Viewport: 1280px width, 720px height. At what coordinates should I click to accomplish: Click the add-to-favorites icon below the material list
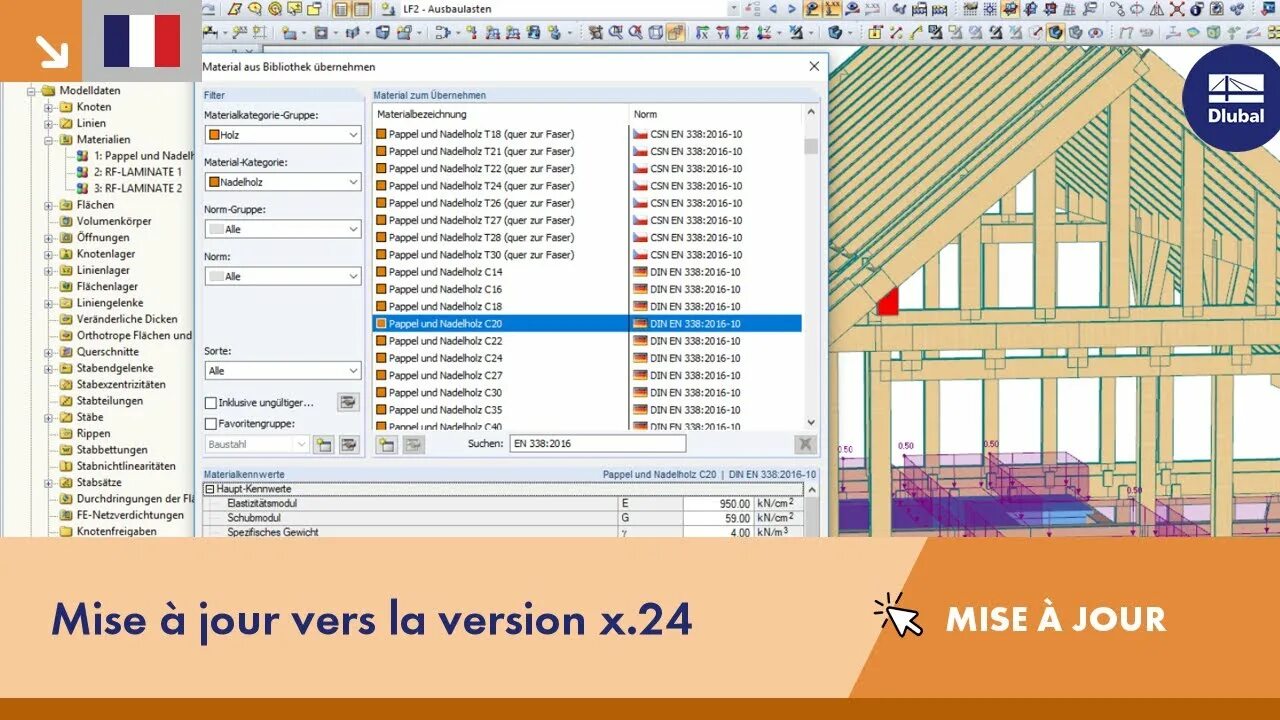coord(387,444)
